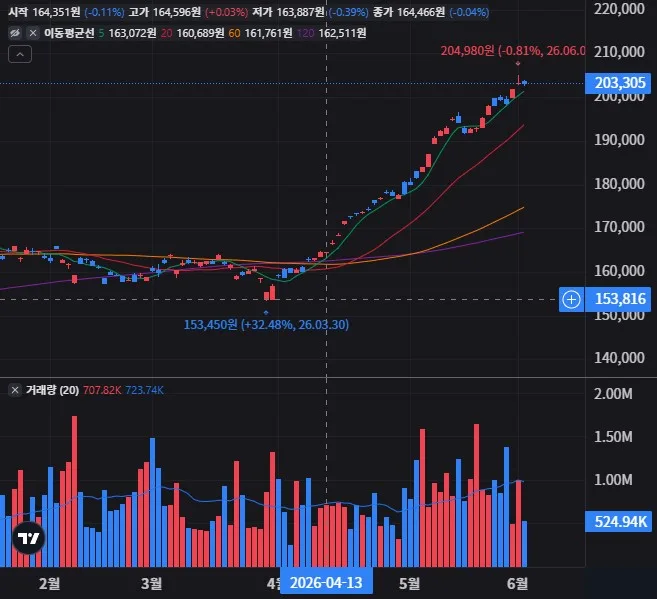657x599 pixels.
Task: Remove the volume (거래량) indicator with X
Action: click(15, 390)
